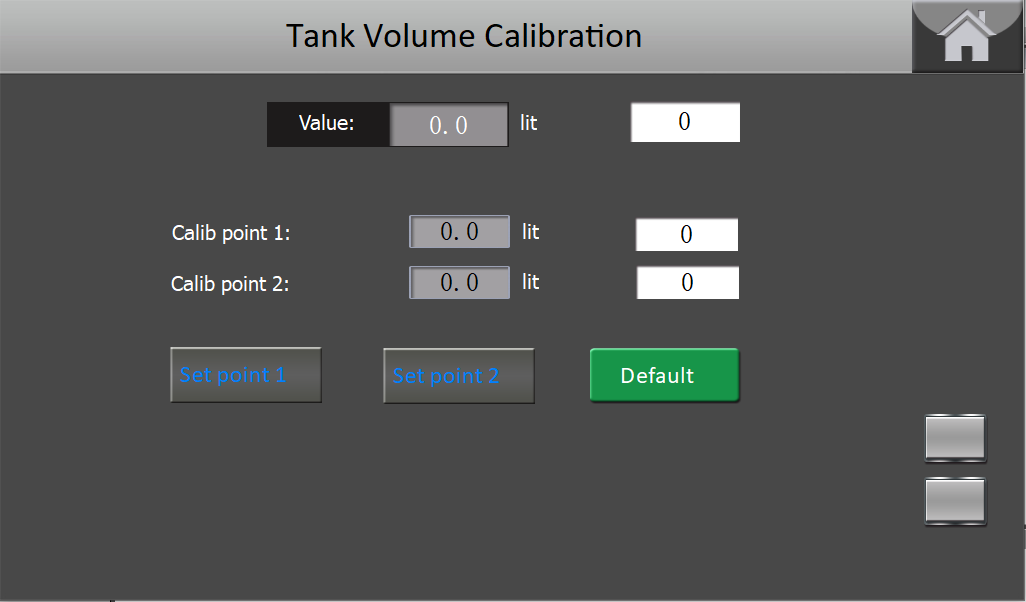This screenshot has height=602, width=1026.
Task: Click the green Default button
Action: pyautogui.click(x=664, y=375)
